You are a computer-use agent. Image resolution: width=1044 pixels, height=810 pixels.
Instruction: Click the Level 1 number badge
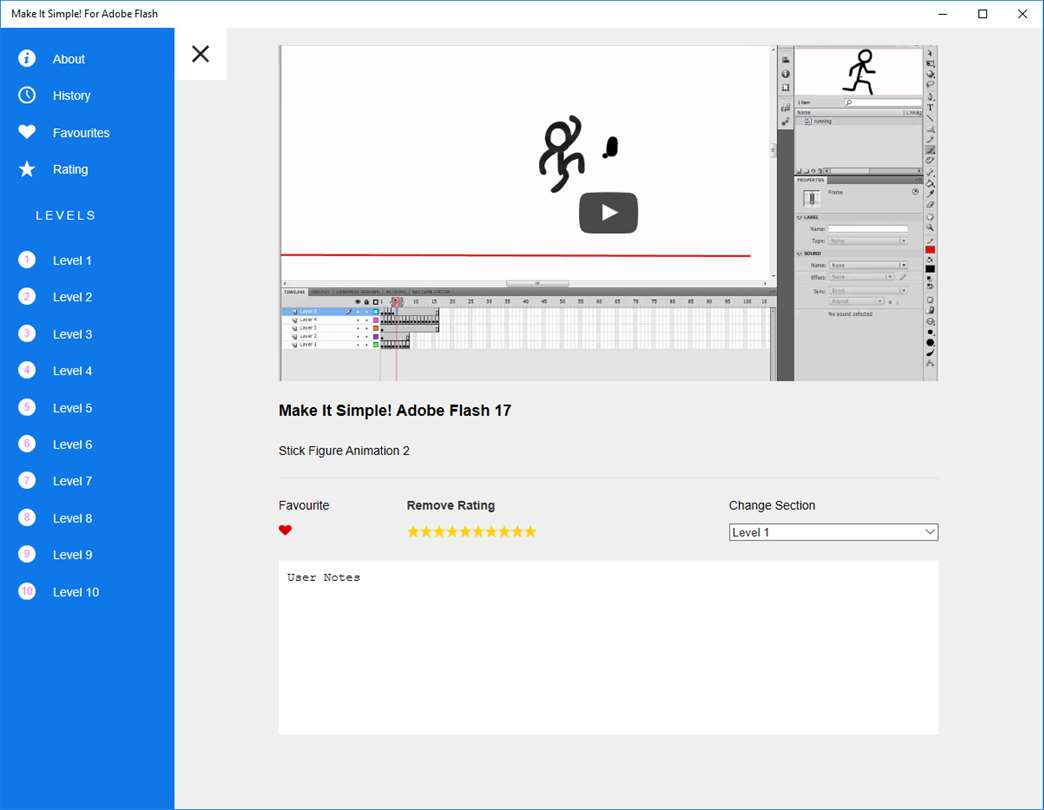point(27,260)
